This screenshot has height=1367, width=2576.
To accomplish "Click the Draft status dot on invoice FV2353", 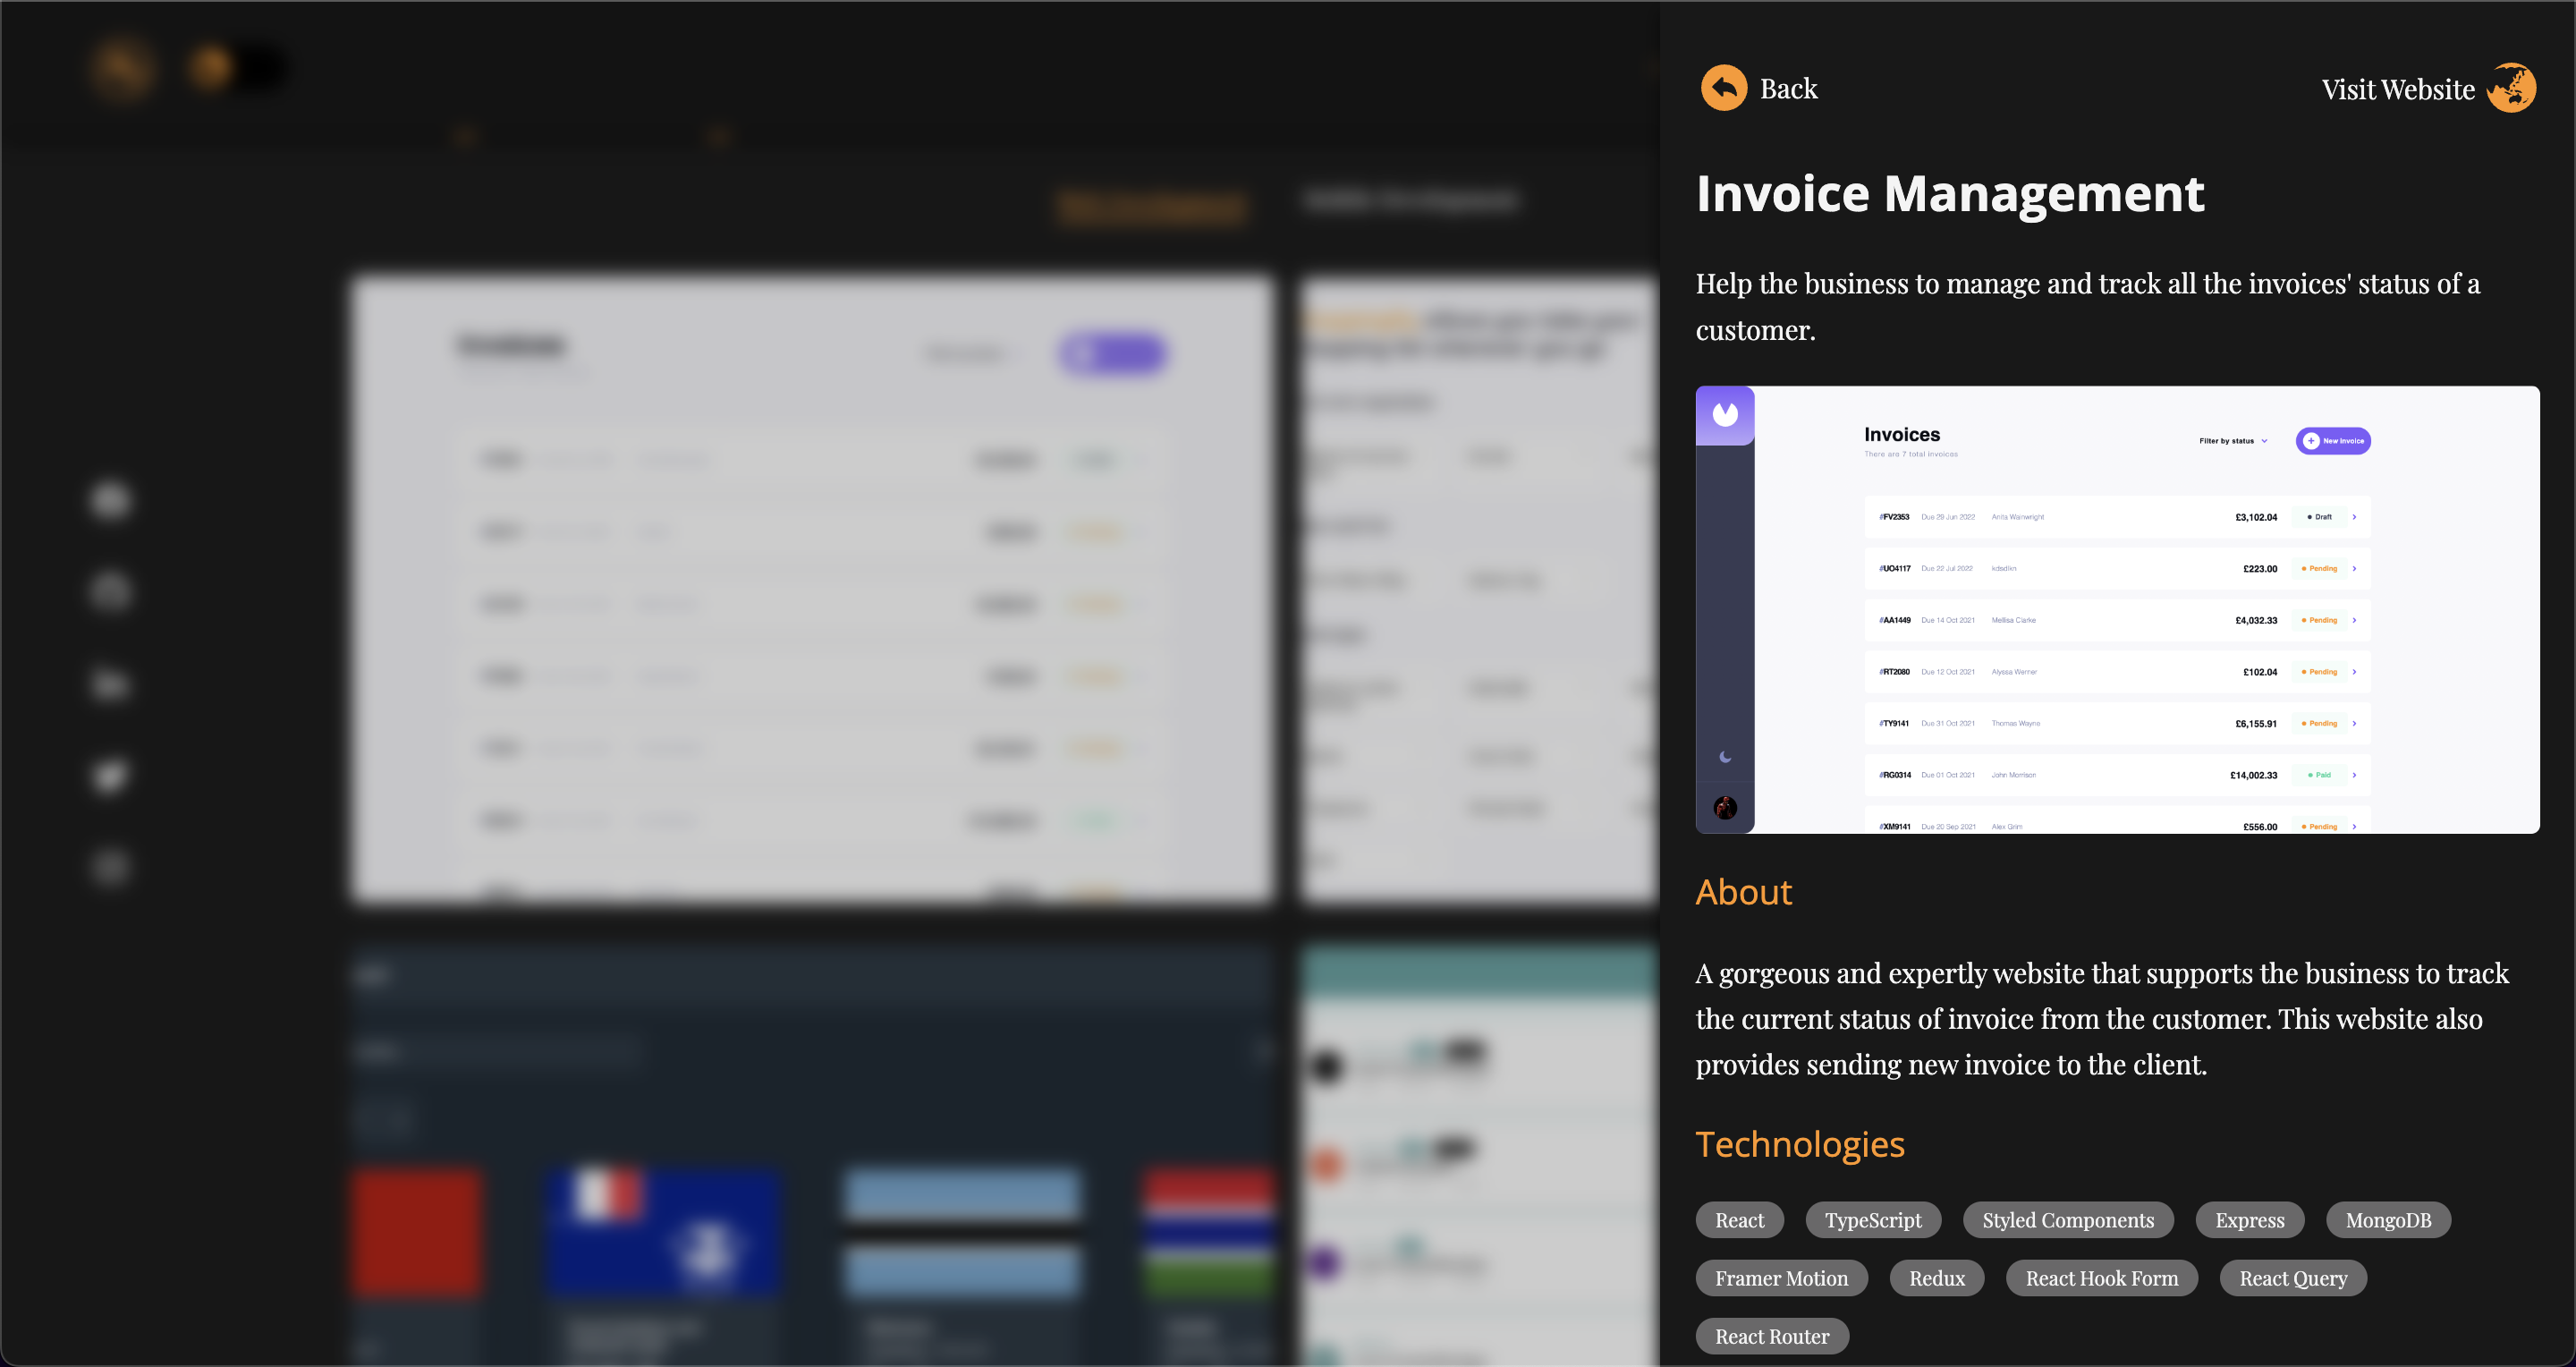I will pyautogui.click(x=2312, y=517).
